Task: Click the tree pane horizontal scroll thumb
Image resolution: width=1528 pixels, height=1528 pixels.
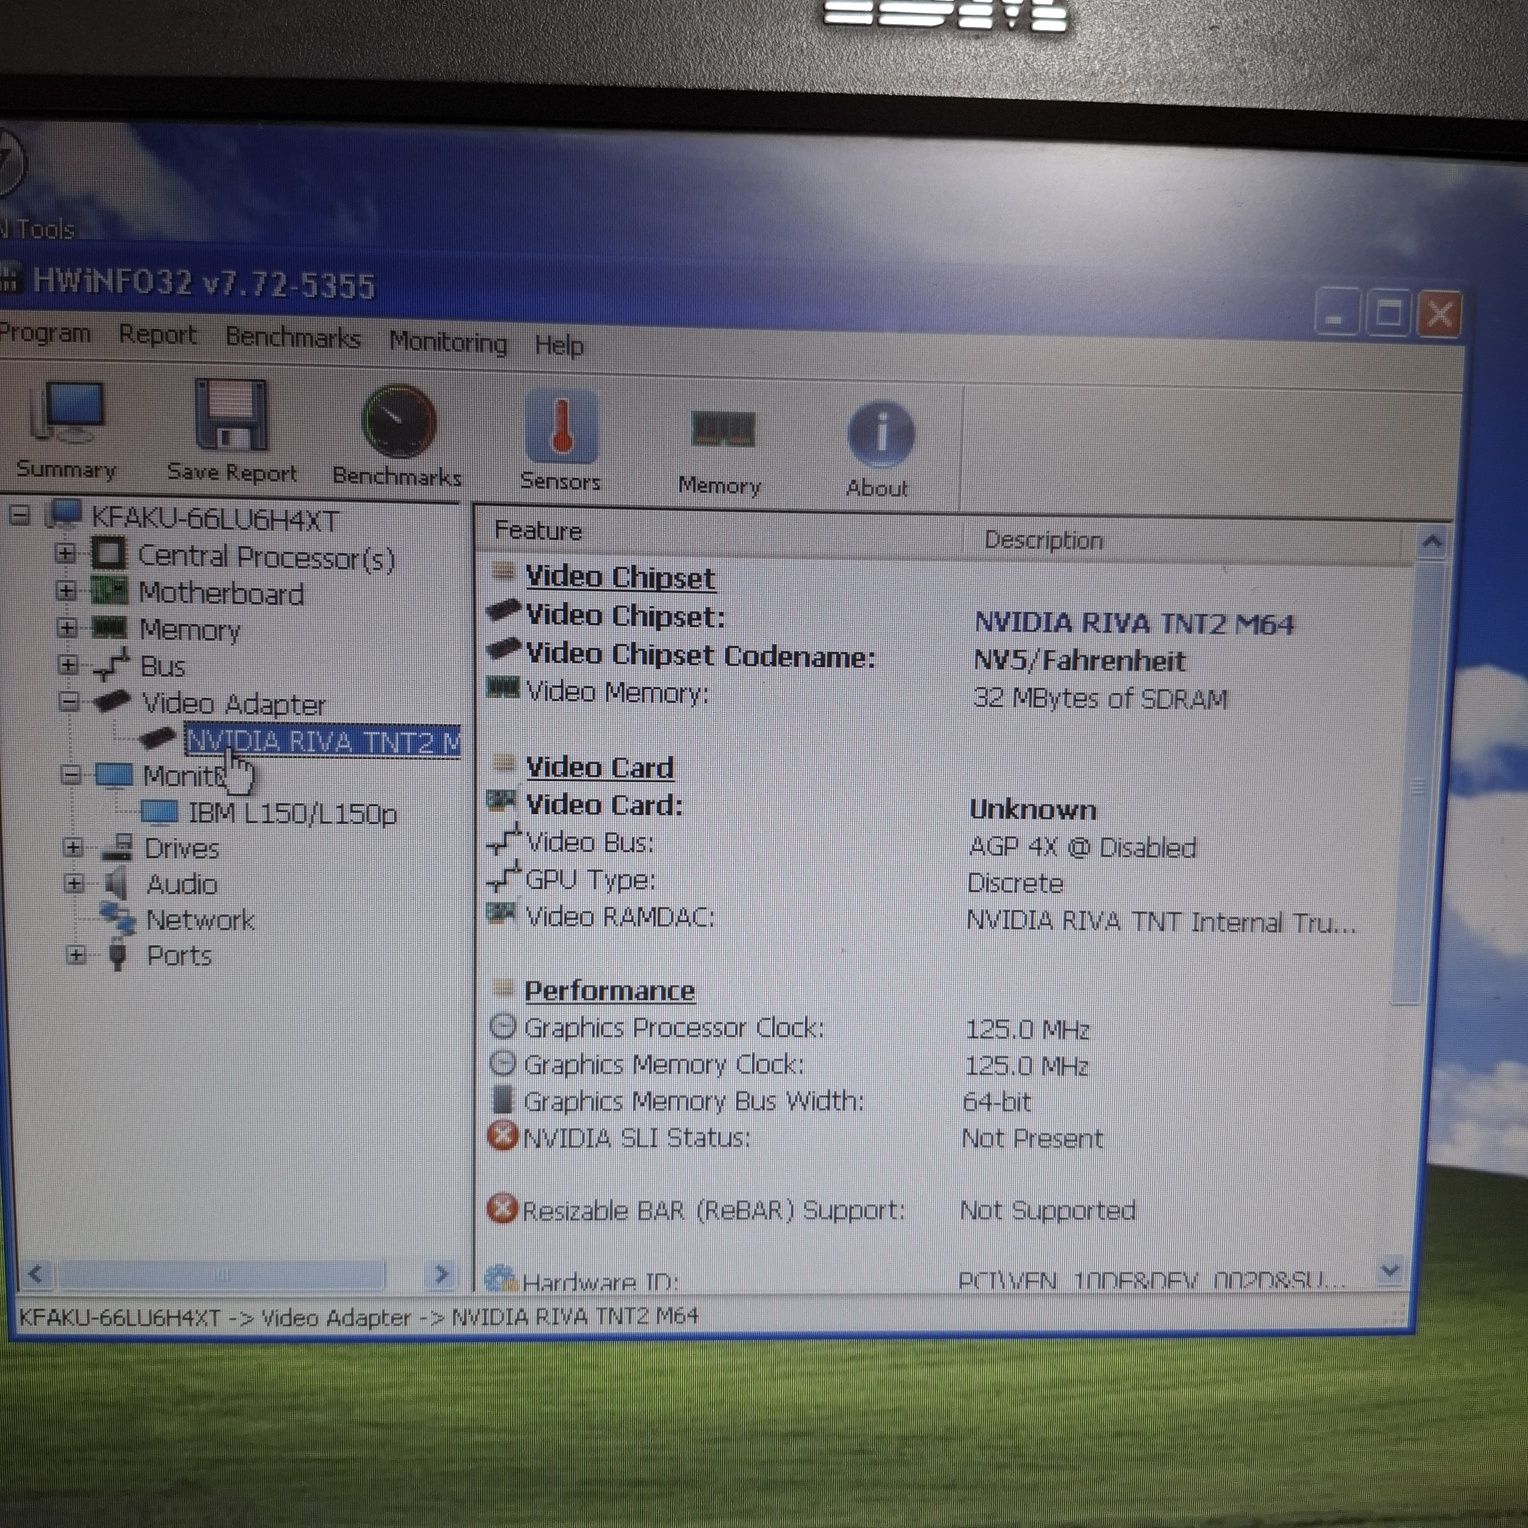Action: [222, 1274]
